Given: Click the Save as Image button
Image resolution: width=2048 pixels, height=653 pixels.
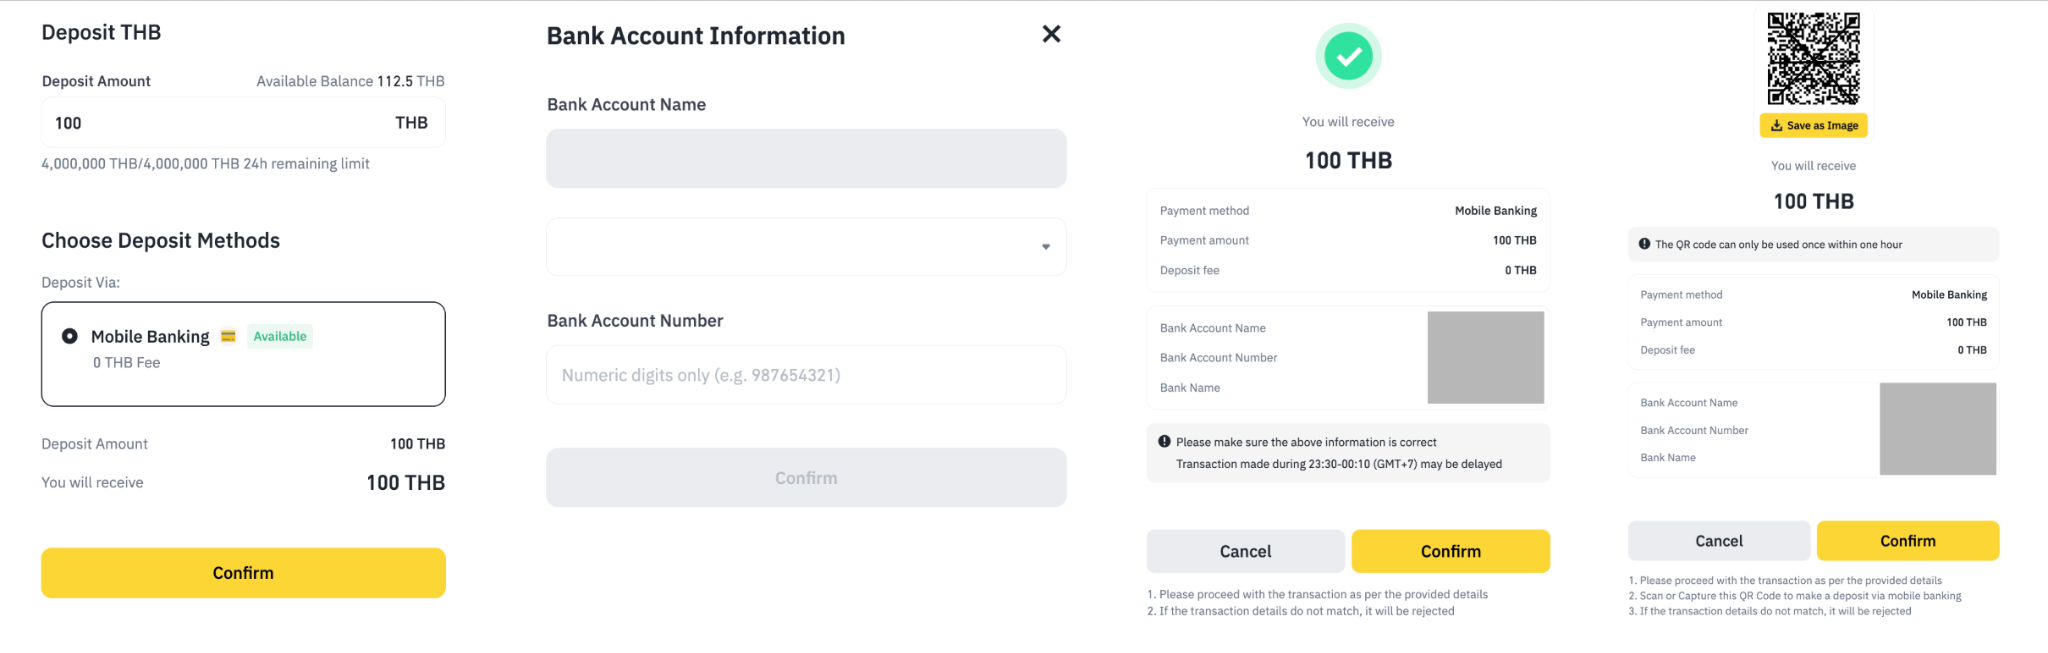Looking at the screenshot, I should coord(1813,125).
